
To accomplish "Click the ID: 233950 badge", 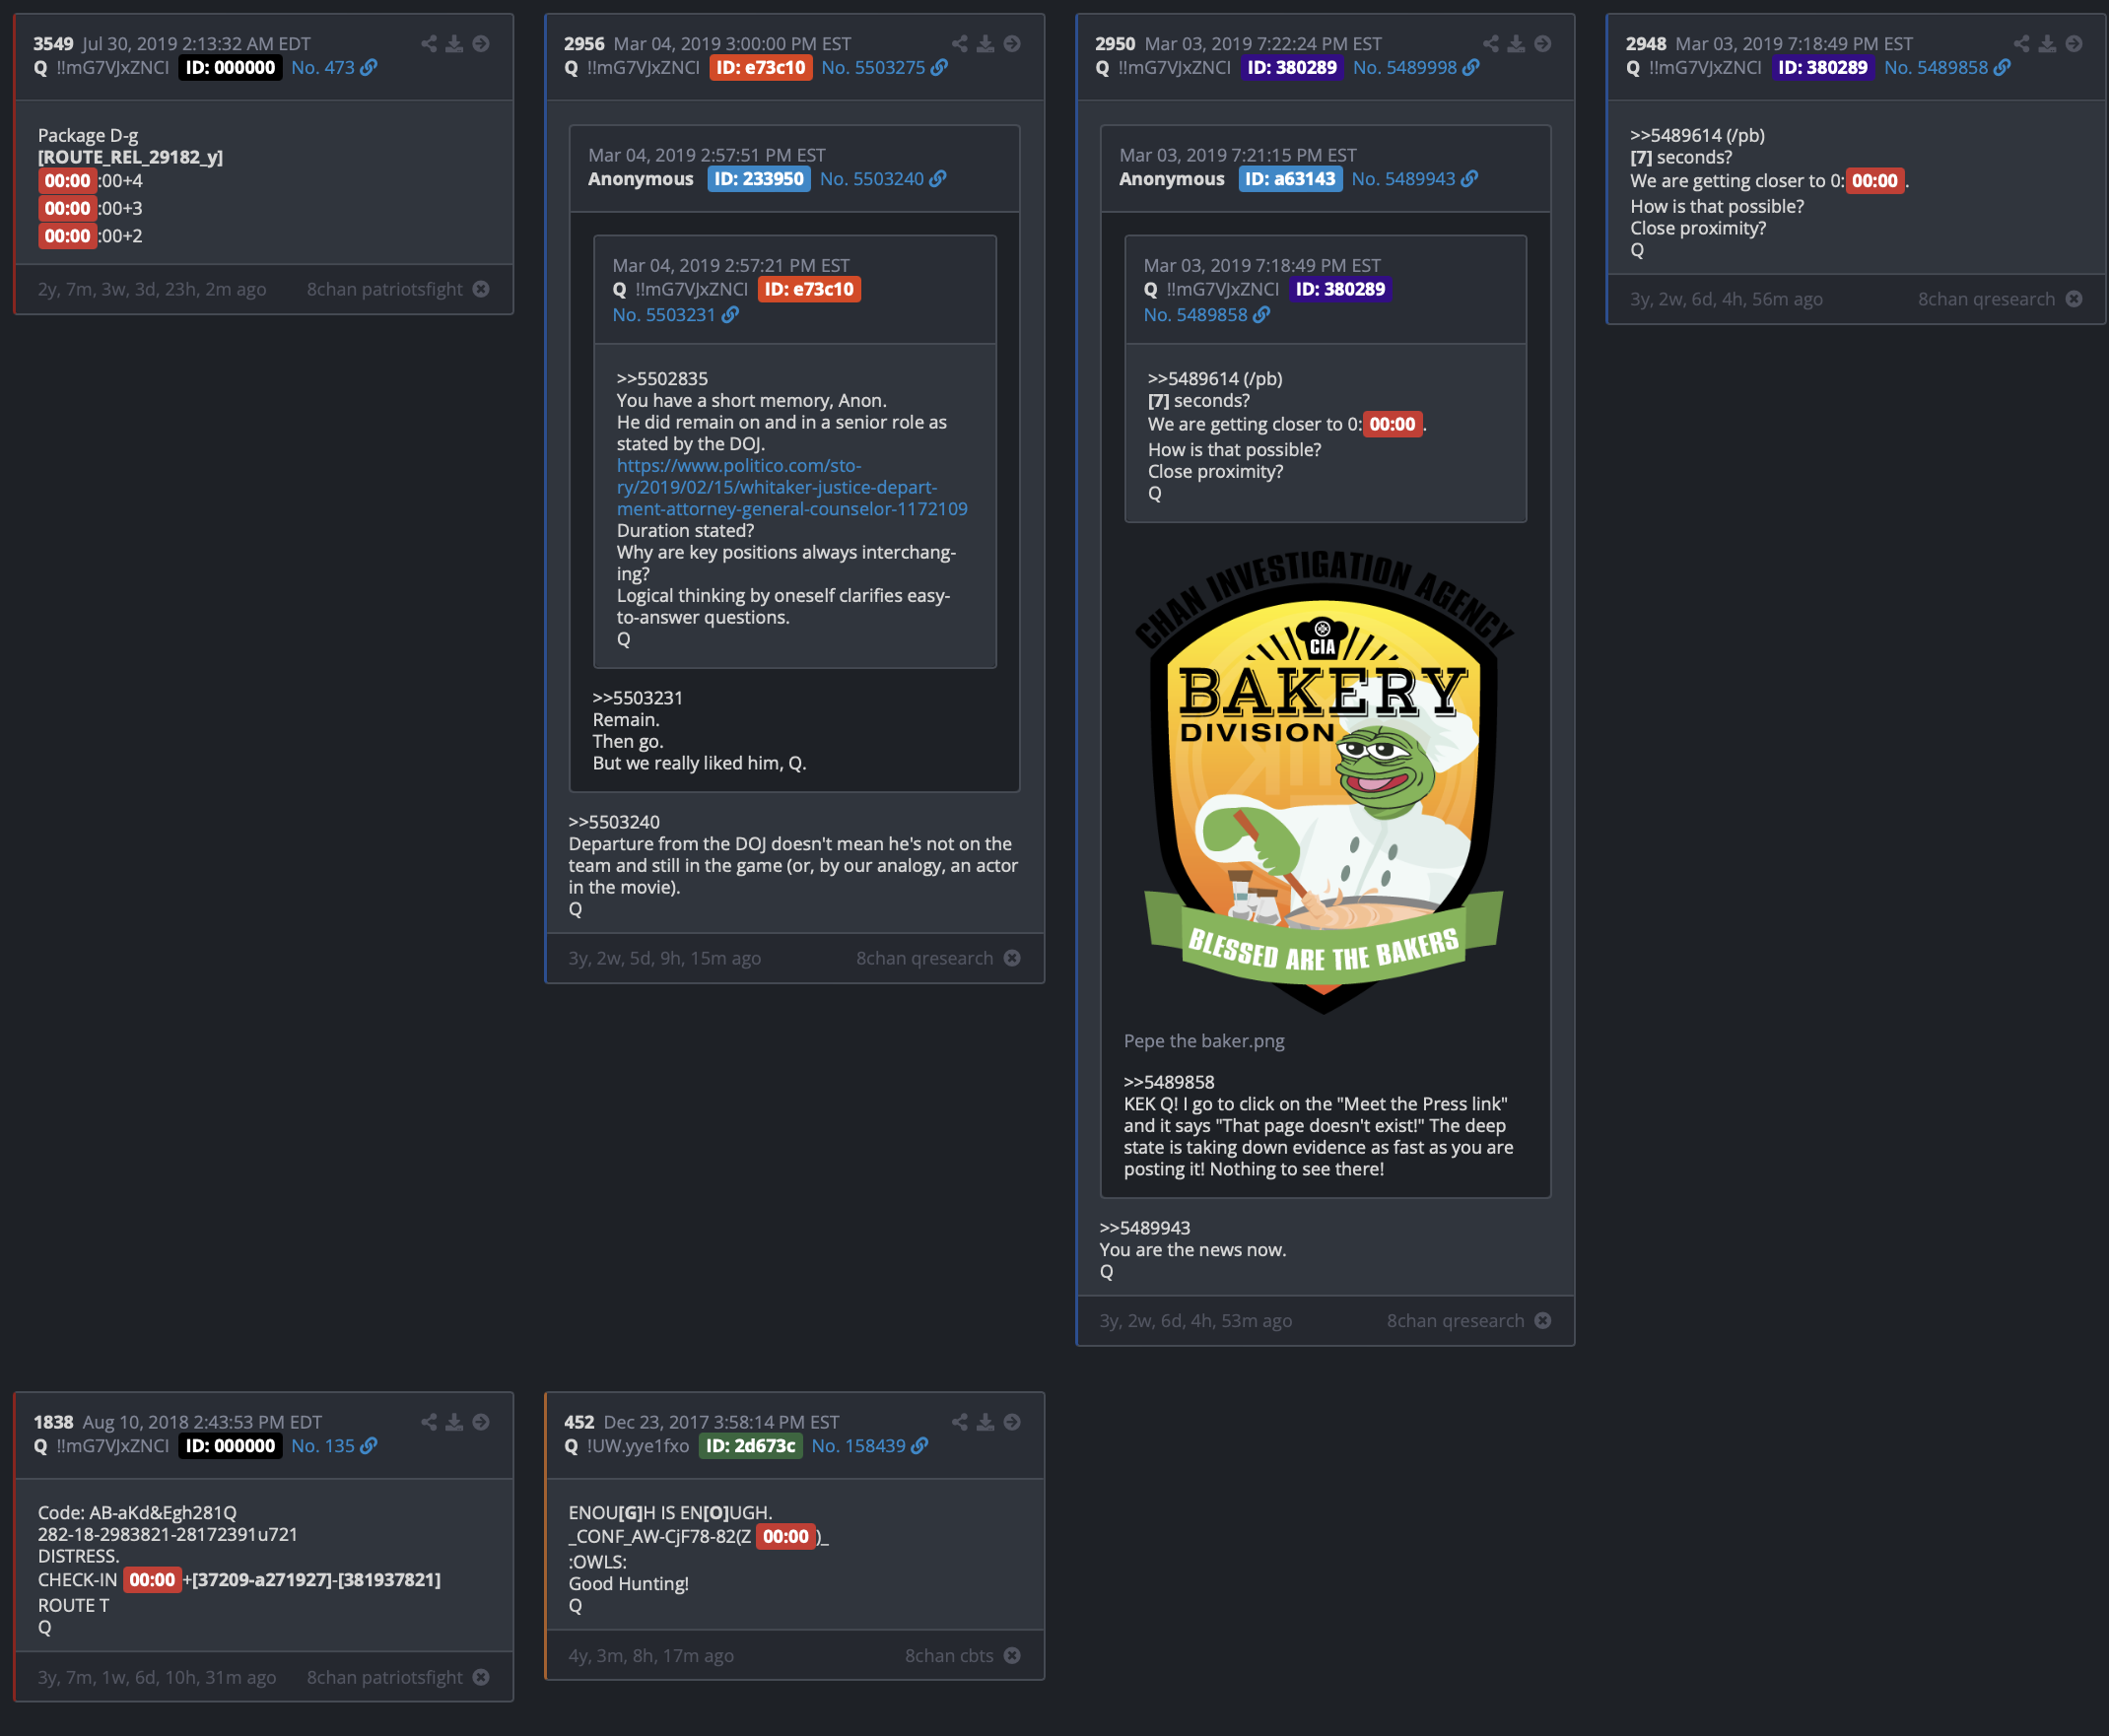I will point(759,179).
